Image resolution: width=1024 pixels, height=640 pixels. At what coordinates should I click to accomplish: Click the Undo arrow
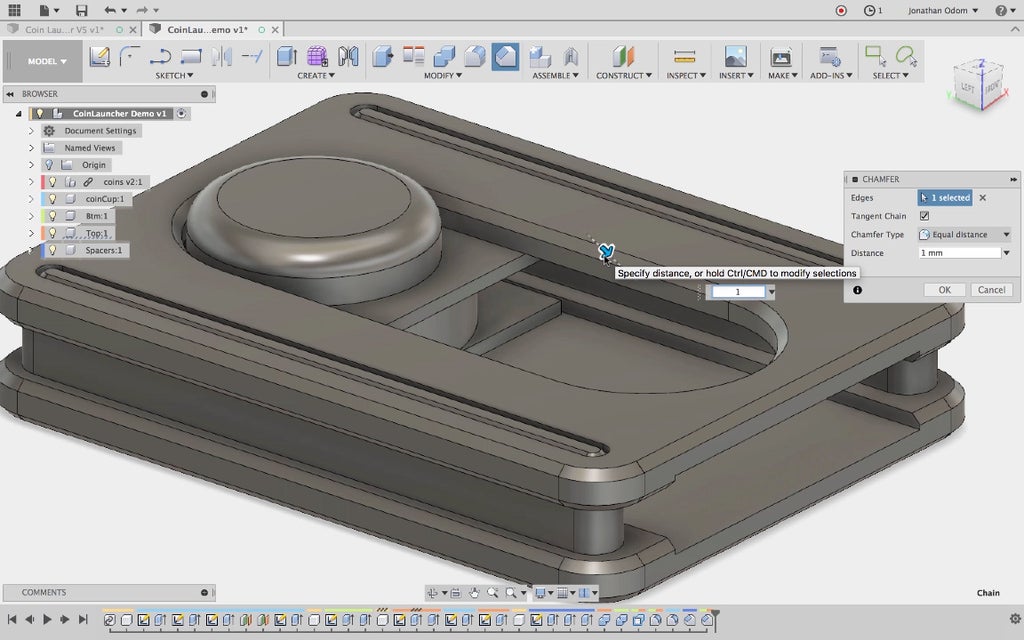pos(110,10)
